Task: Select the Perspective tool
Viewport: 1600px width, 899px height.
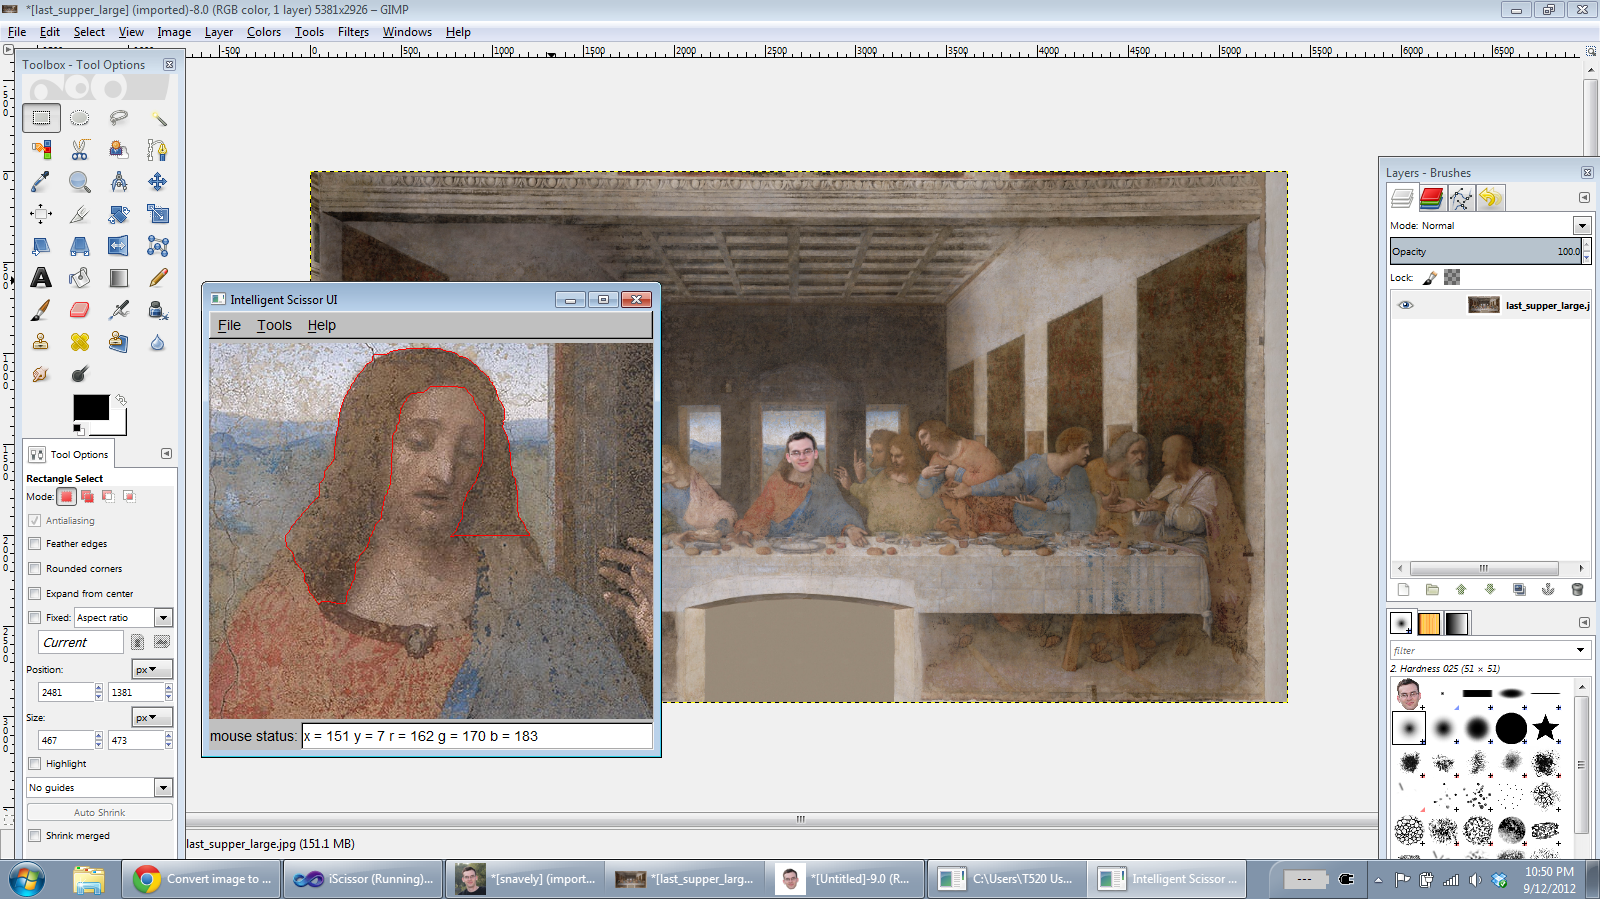Action: 80,246
